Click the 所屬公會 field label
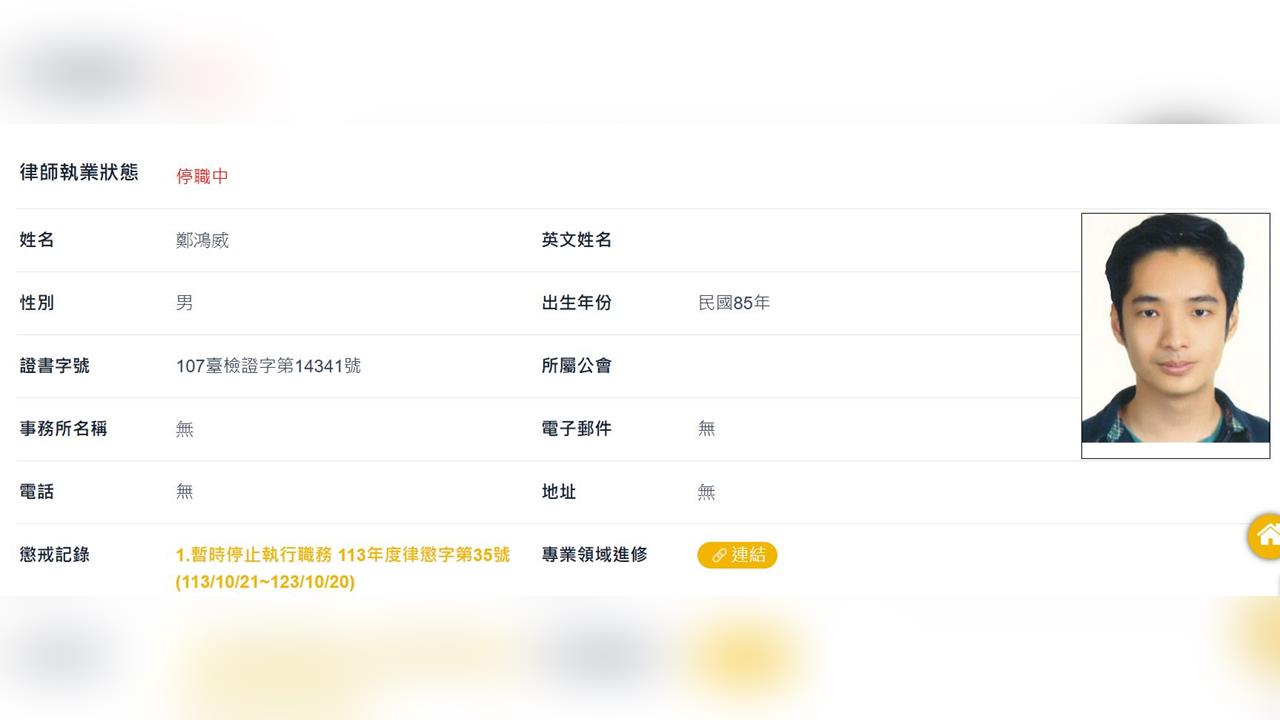 coord(577,366)
